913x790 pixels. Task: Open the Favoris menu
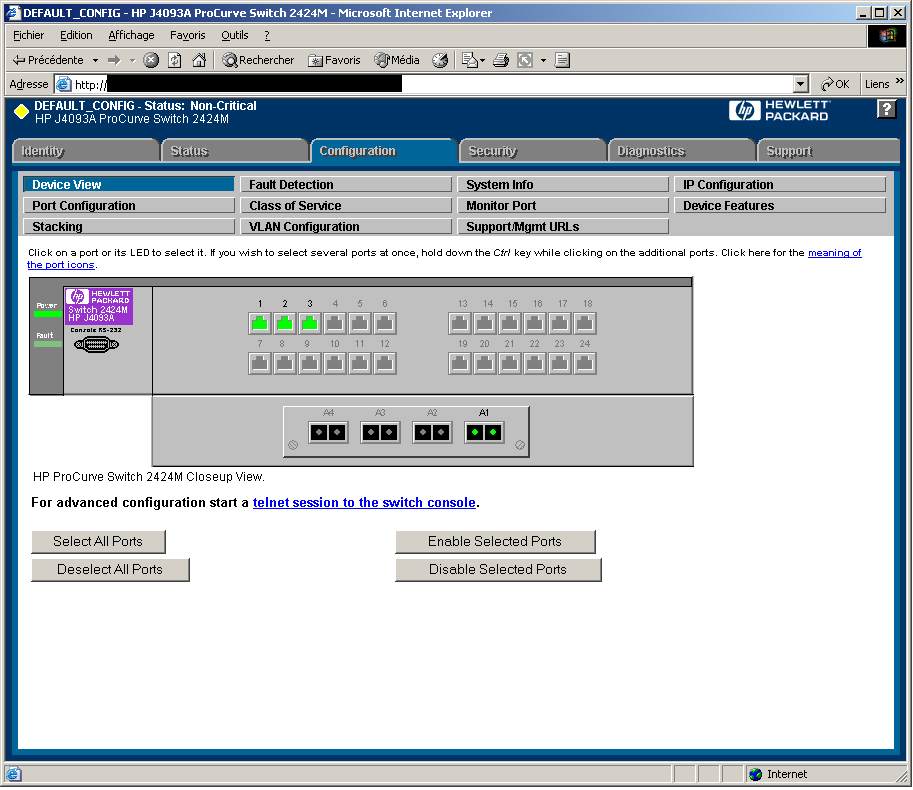[187, 35]
